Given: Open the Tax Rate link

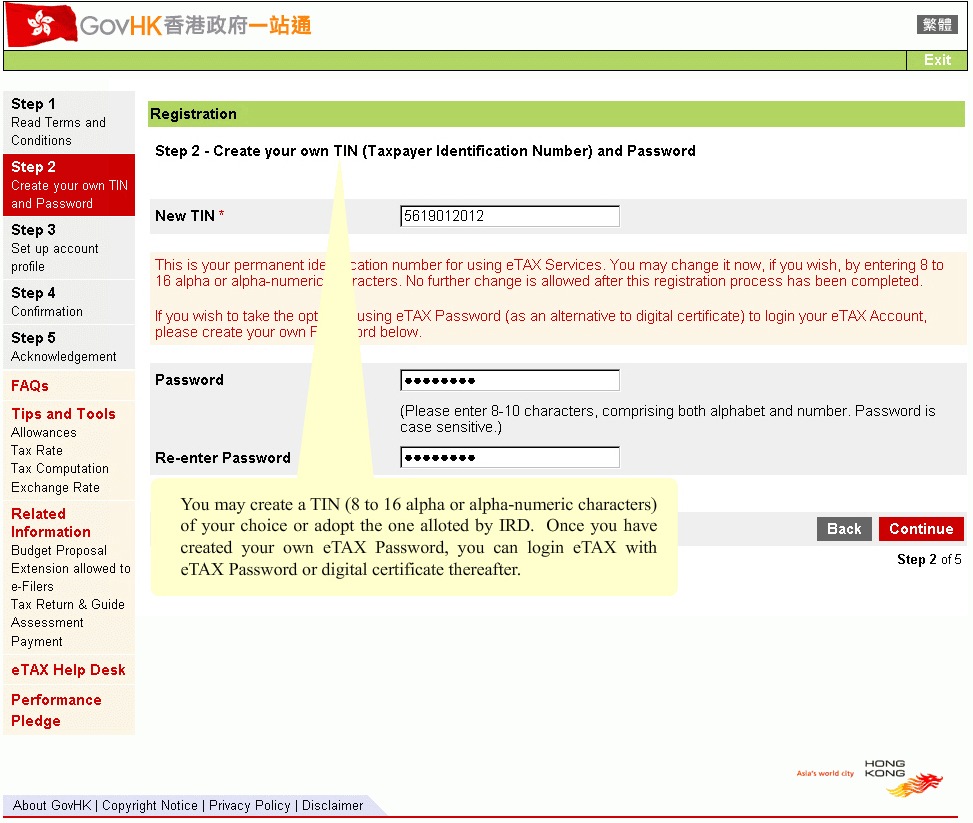Looking at the screenshot, I should click(x=37, y=451).
